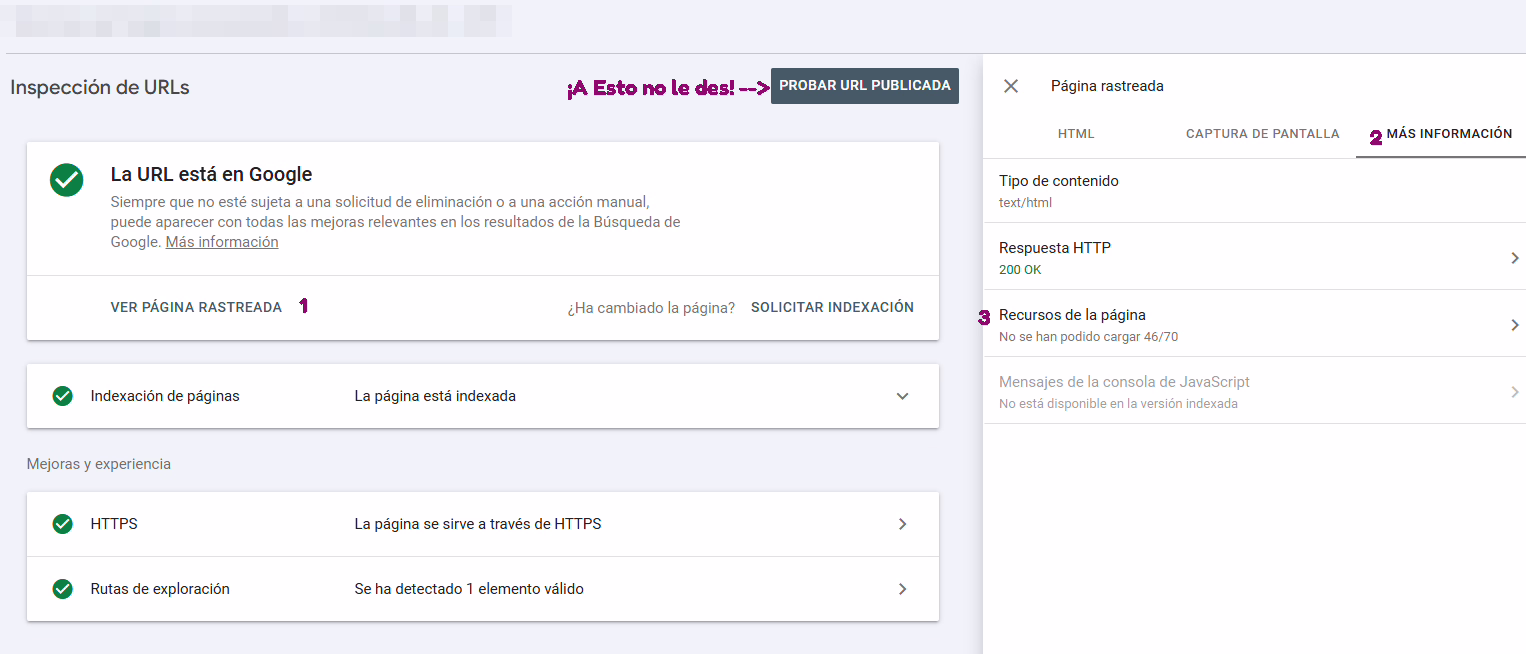Select the Más información tab

(x=1448, y=134)
